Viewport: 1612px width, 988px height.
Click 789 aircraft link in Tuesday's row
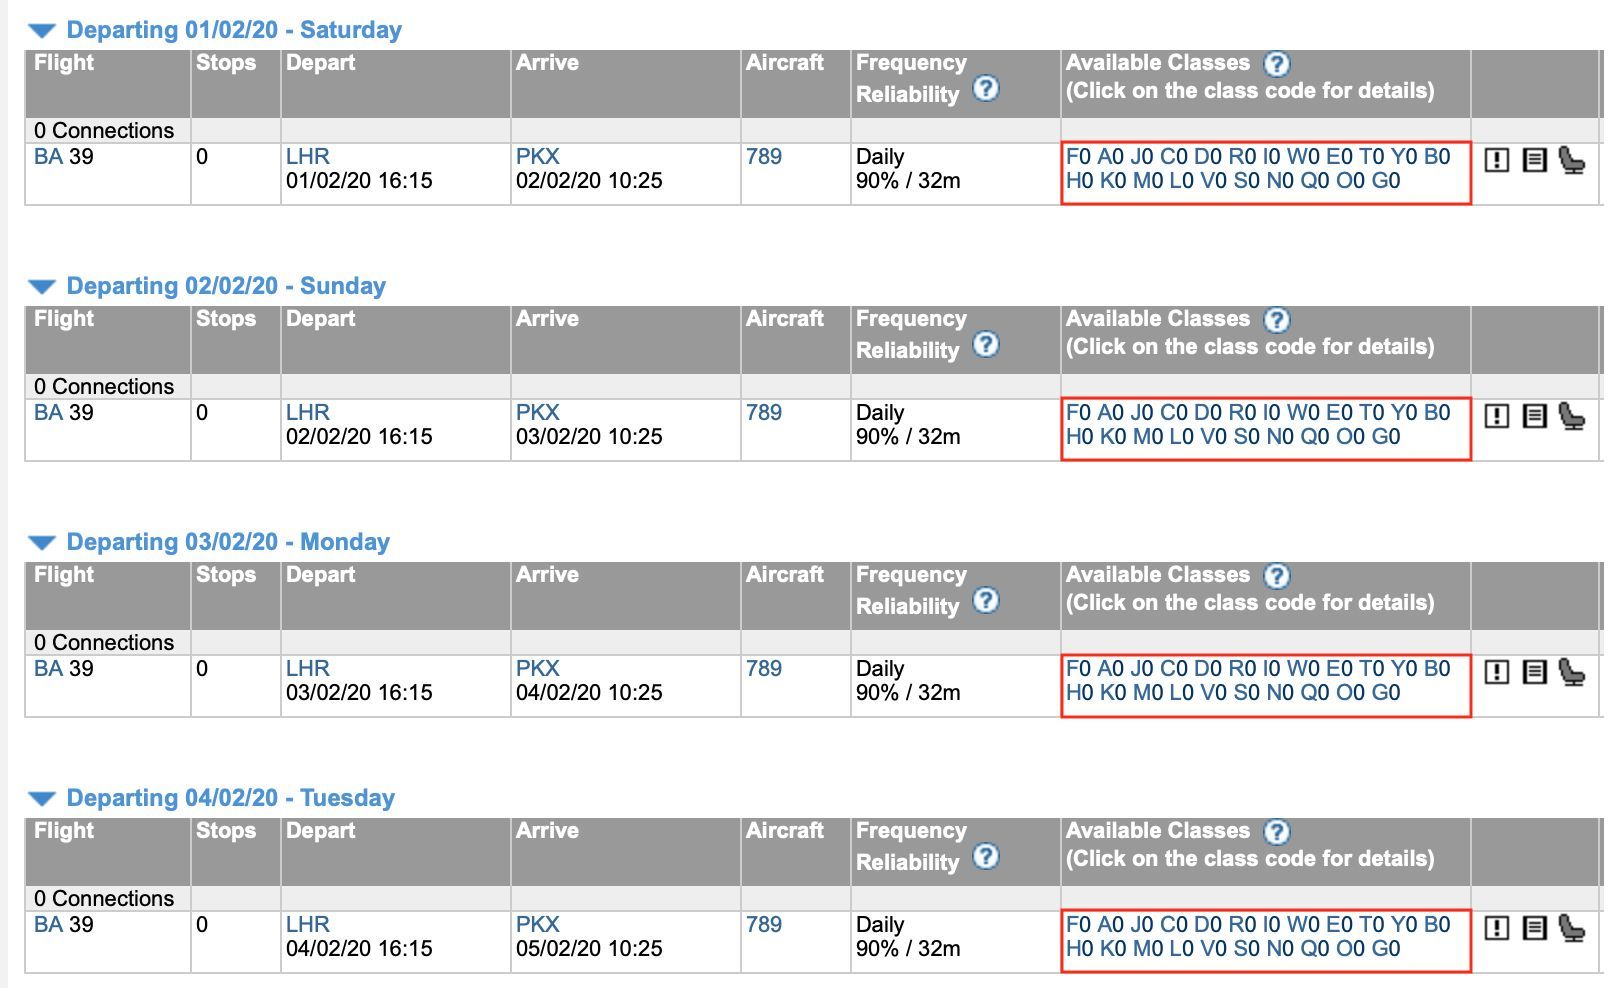click(x=764, y=924)
